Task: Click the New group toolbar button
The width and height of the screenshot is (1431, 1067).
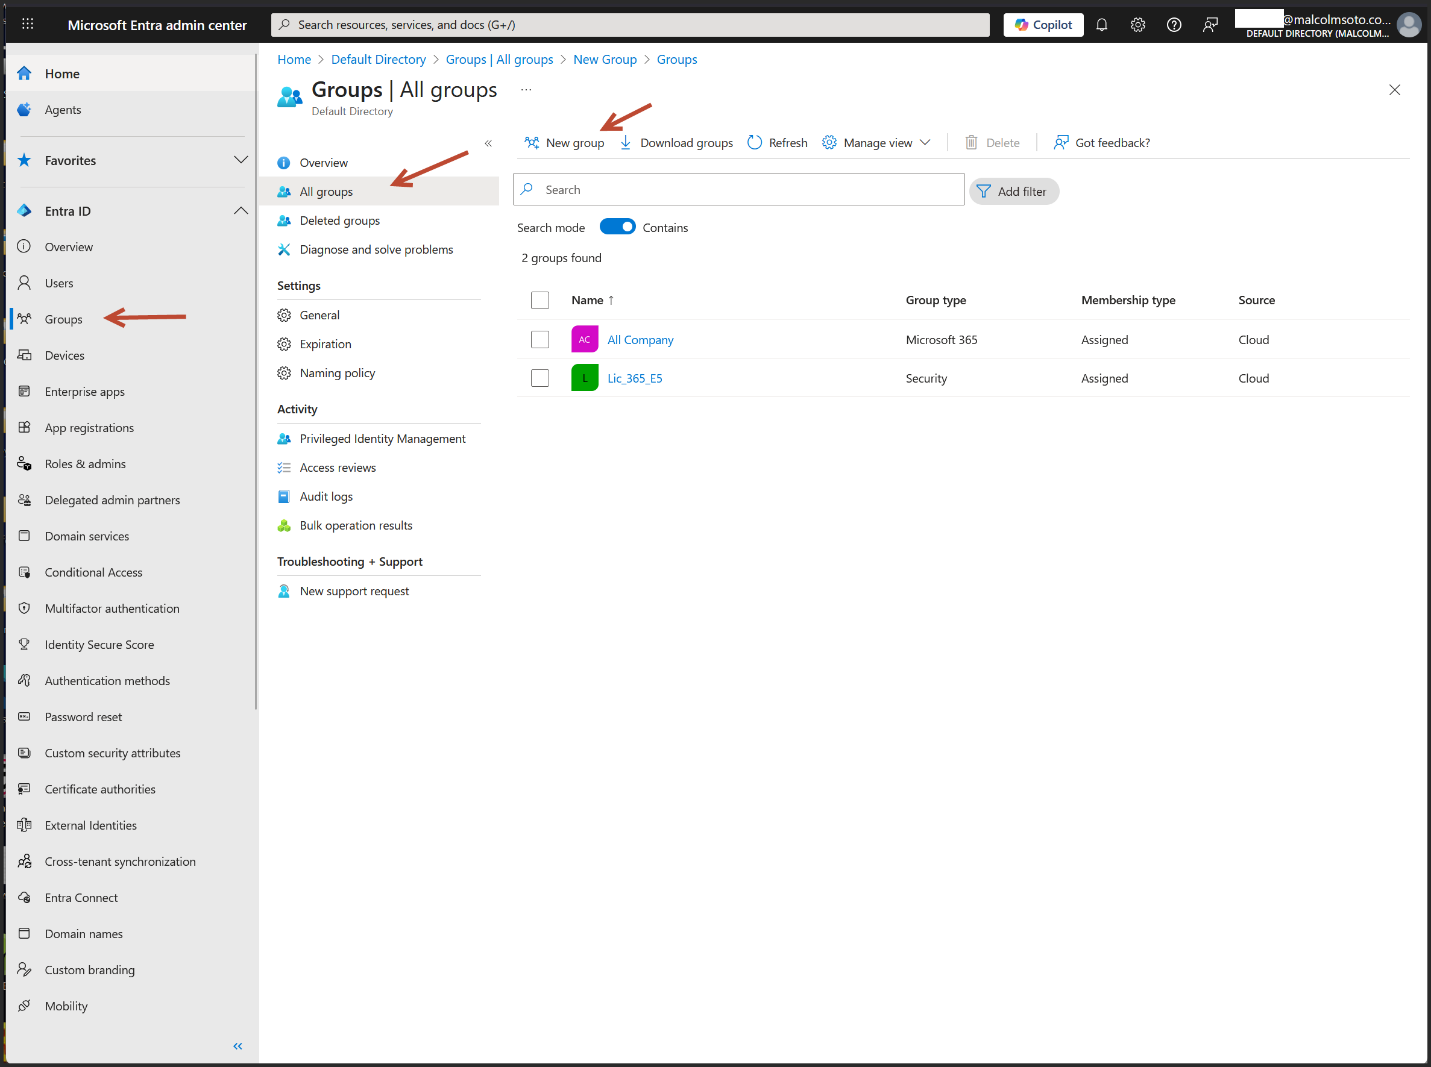Action: 564,143
